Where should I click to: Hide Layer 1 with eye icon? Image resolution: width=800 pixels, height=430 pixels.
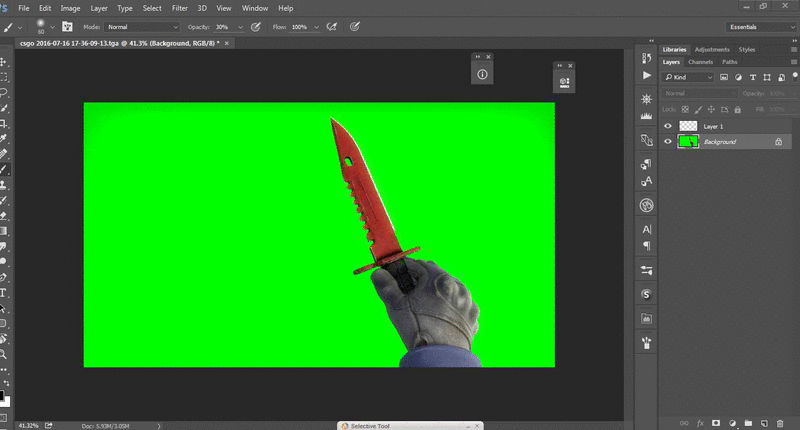pyautogui.click(x=668, y=126)
